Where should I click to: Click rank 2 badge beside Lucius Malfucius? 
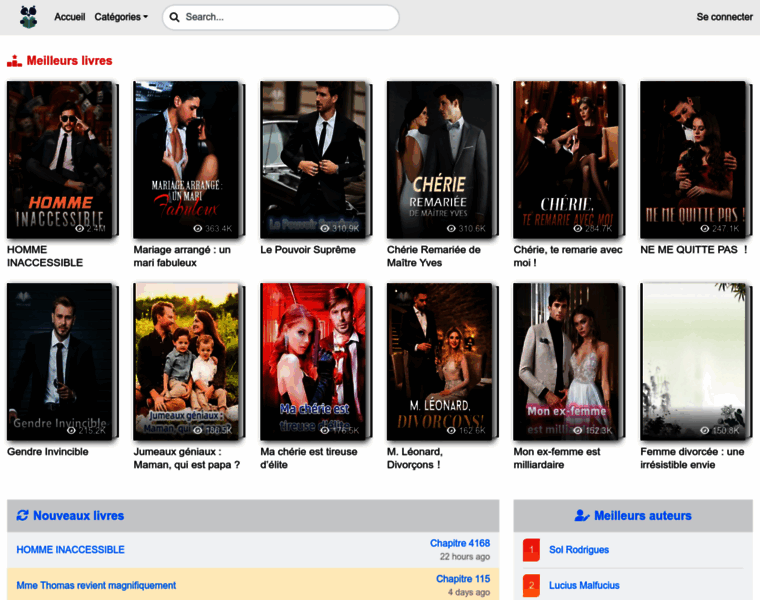[x=531, y=585]
